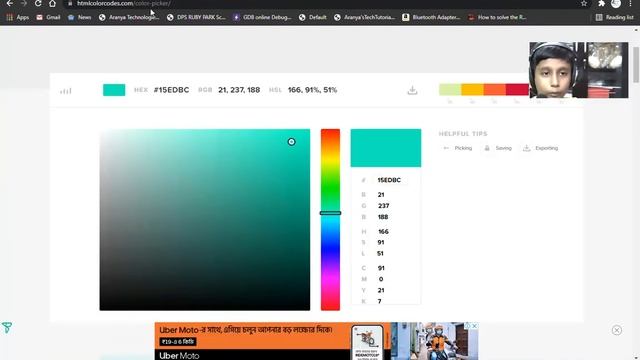The height and width of the screenshot is (360, 640).
Task: Dismiss the bottom banner with circled X
Action: 617,330
